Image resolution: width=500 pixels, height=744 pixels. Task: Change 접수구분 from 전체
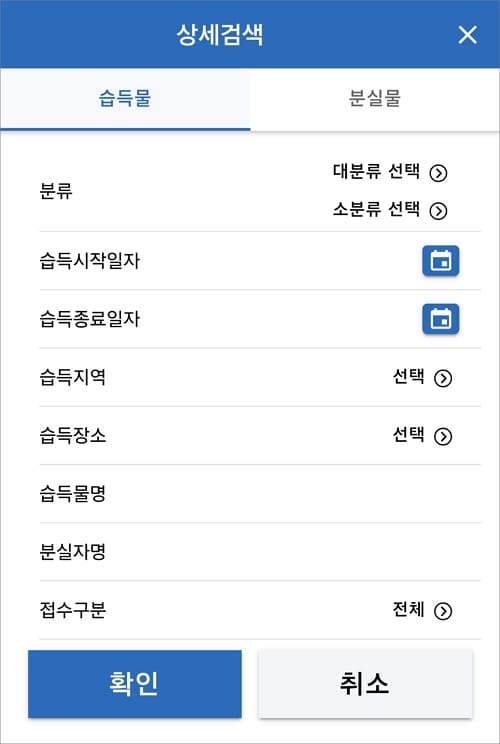(422, 610)
